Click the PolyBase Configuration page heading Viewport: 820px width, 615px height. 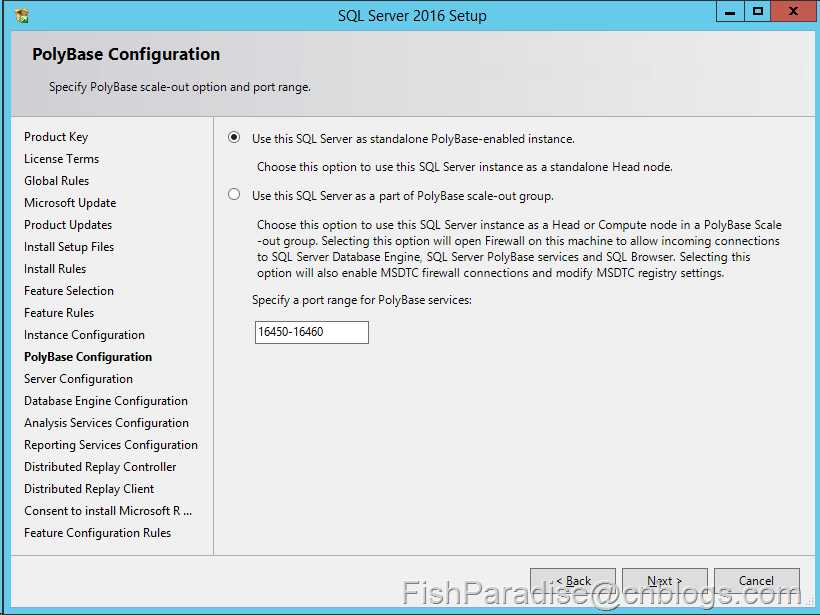click(x=126, y=54)
